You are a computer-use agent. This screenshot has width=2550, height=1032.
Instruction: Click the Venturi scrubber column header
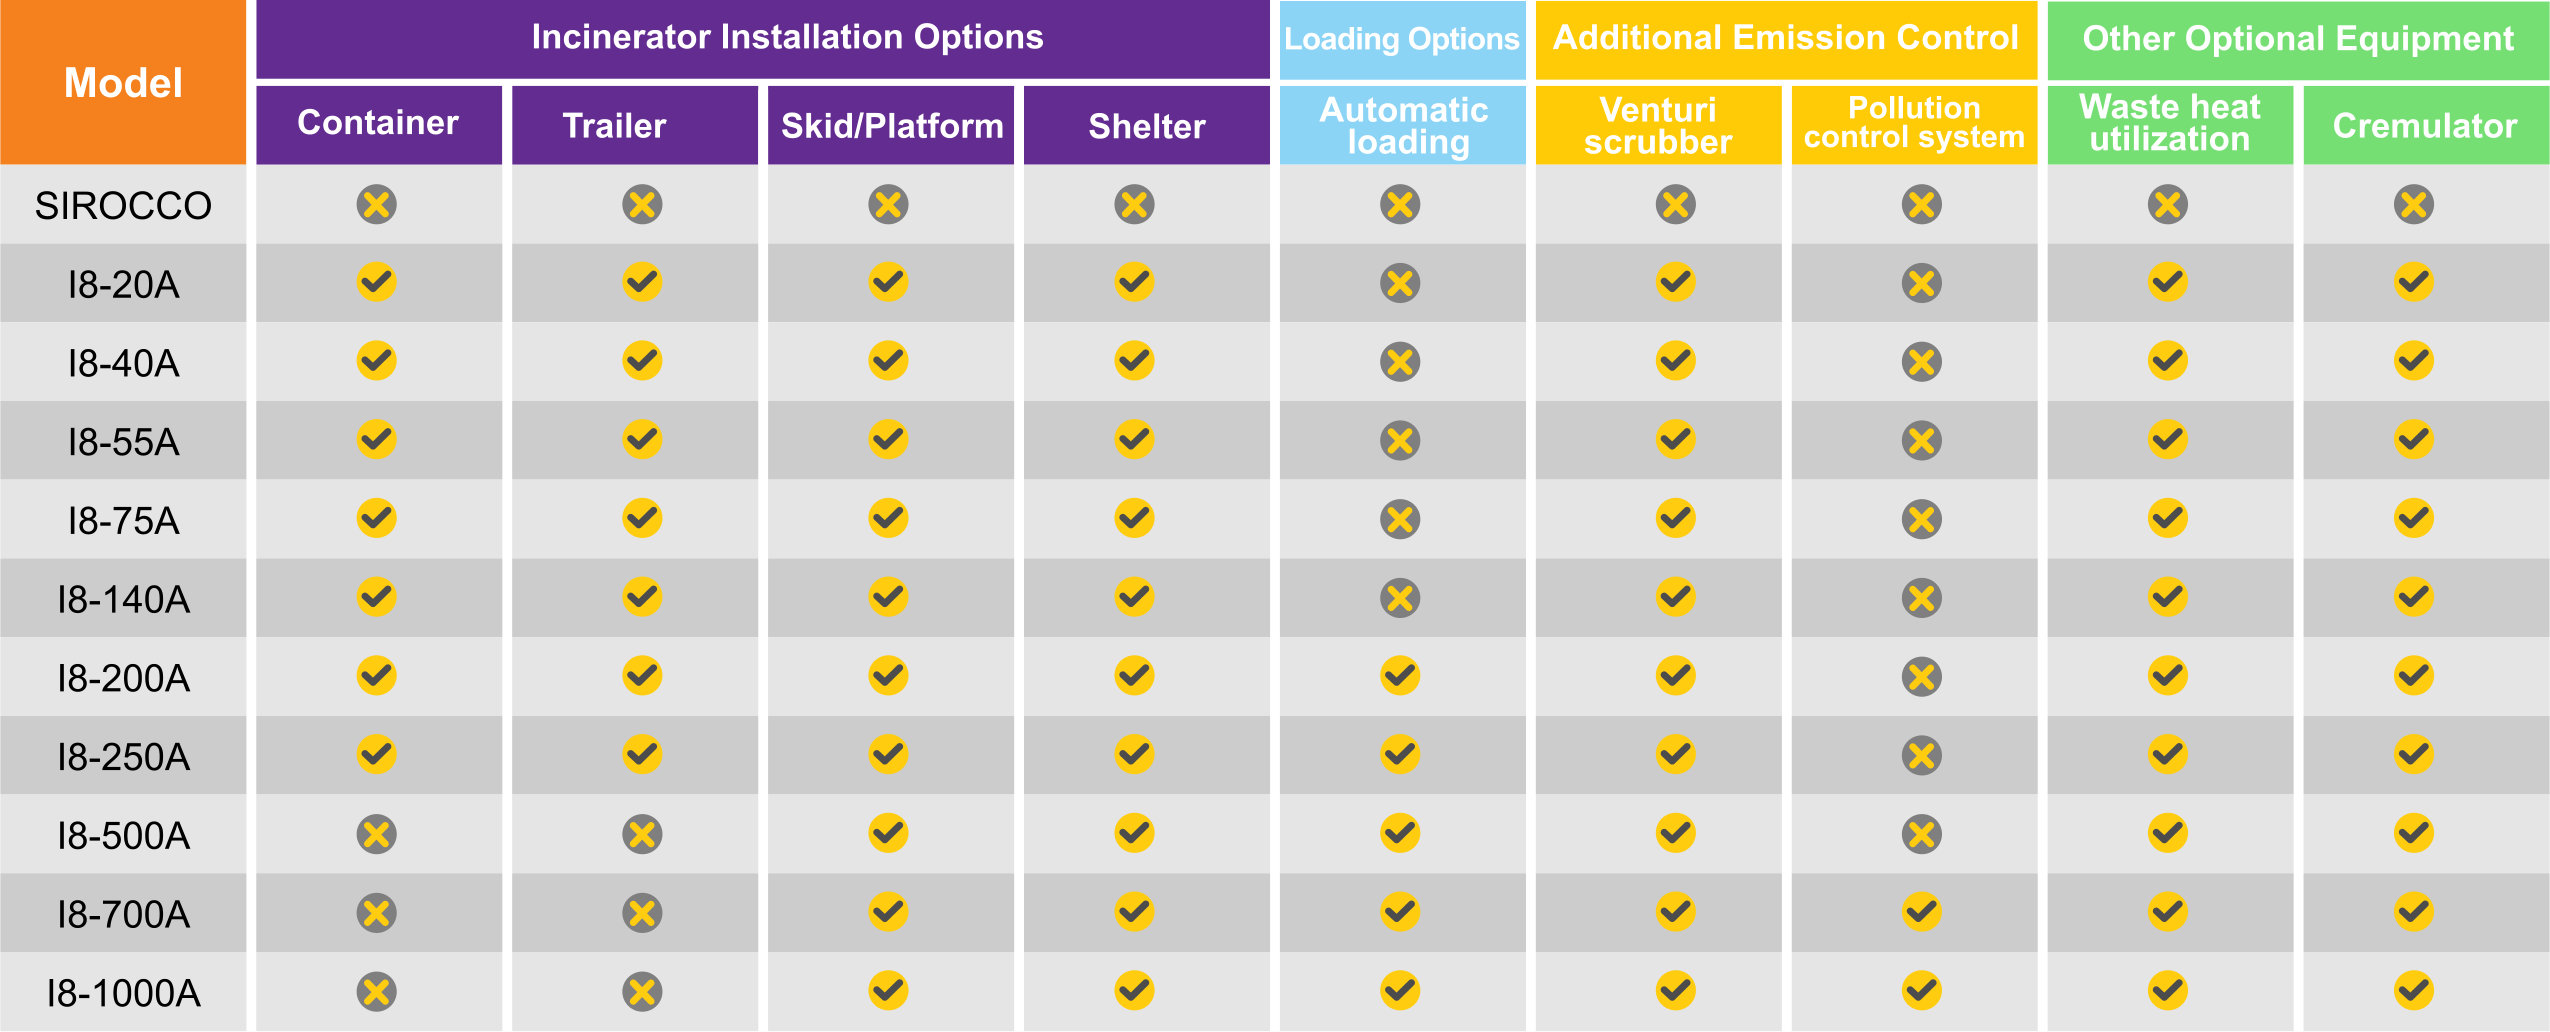(1658, 126)
